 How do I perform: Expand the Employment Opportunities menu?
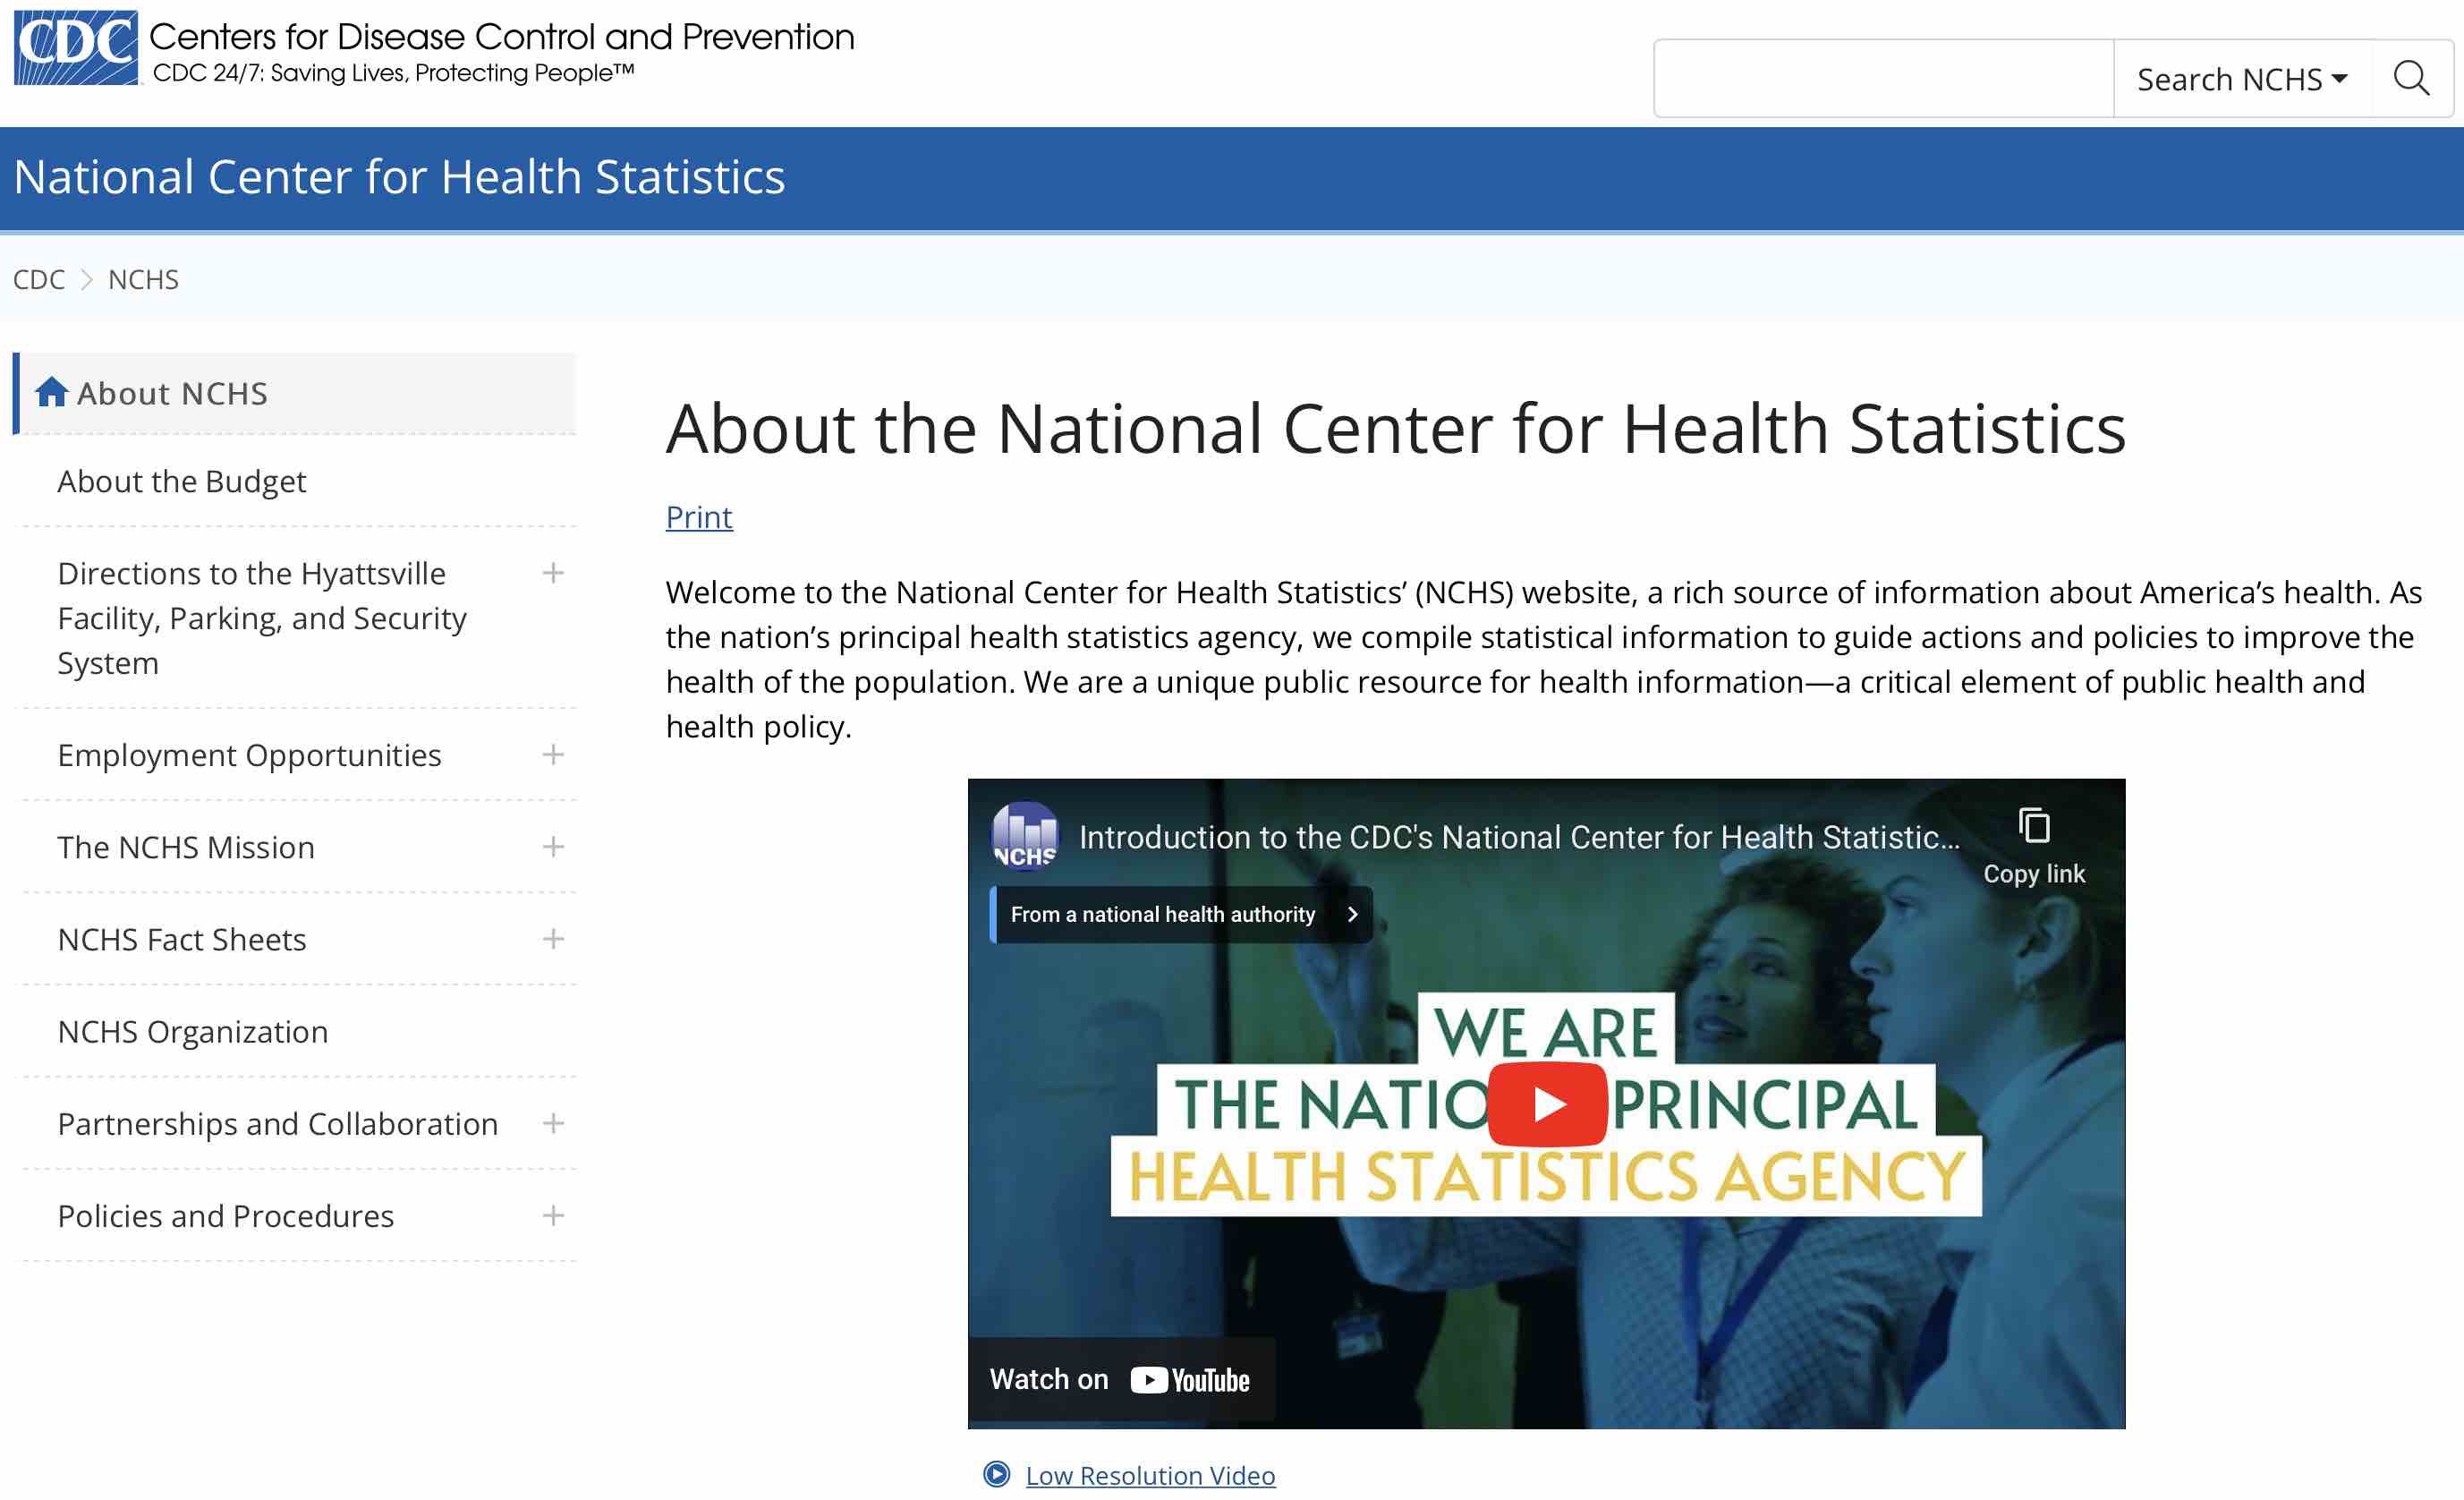point(553,755)
